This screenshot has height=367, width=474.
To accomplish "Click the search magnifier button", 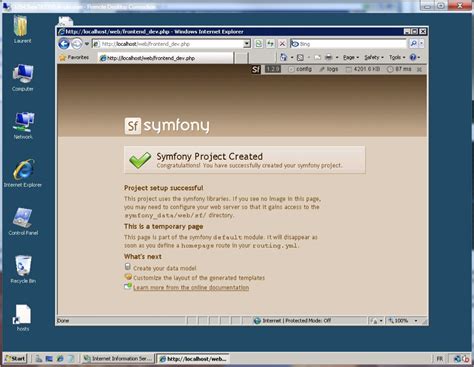I will pyautogui.click(x=413, y=43).
